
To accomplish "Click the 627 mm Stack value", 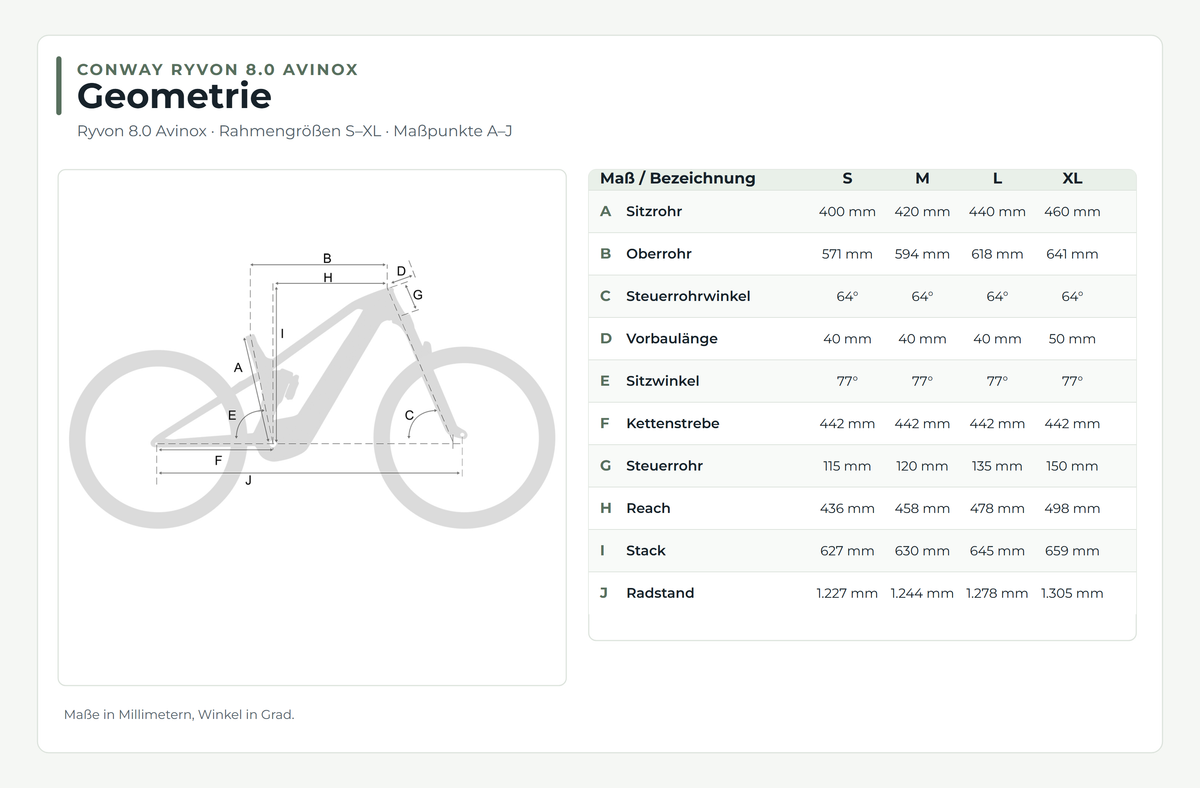I will [847, 551].
